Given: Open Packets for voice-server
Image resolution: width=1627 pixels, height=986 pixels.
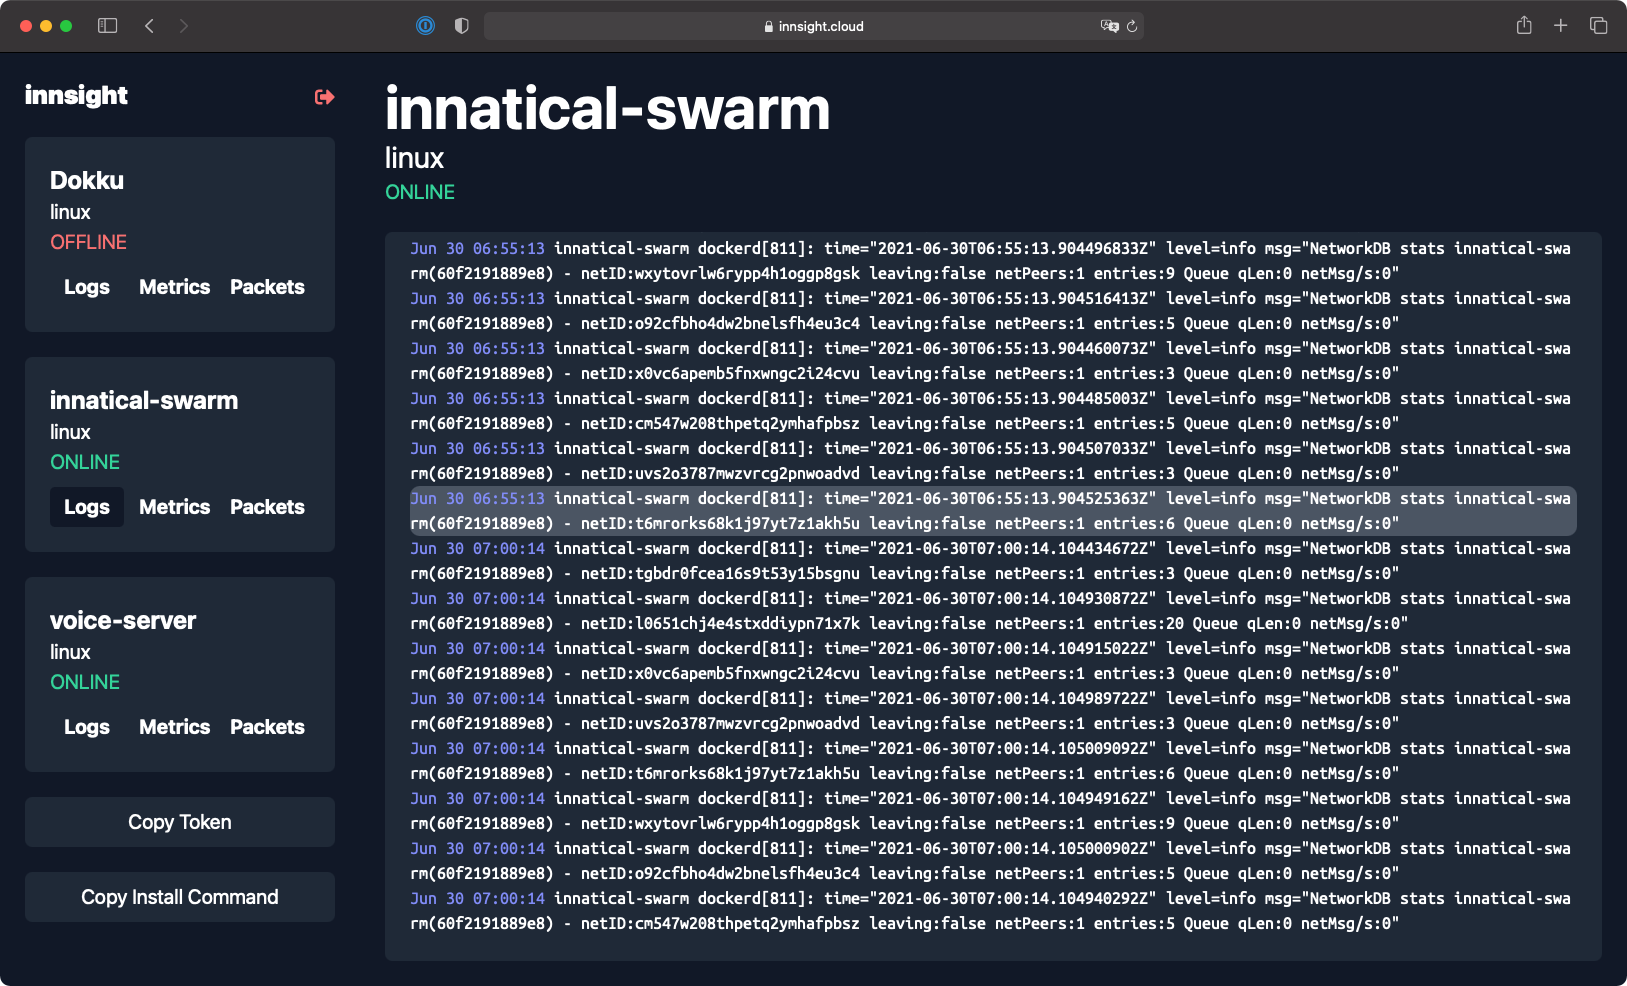Looking at the screenshot, I should [267, 727].
